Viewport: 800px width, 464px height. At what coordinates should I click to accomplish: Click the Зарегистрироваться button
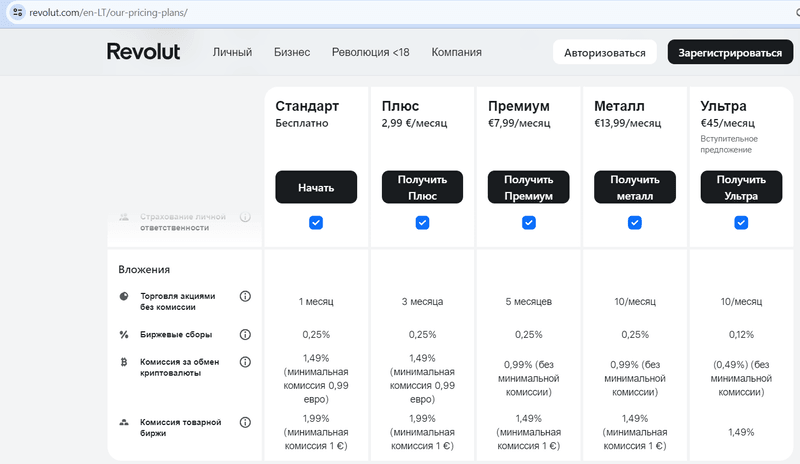730,52
